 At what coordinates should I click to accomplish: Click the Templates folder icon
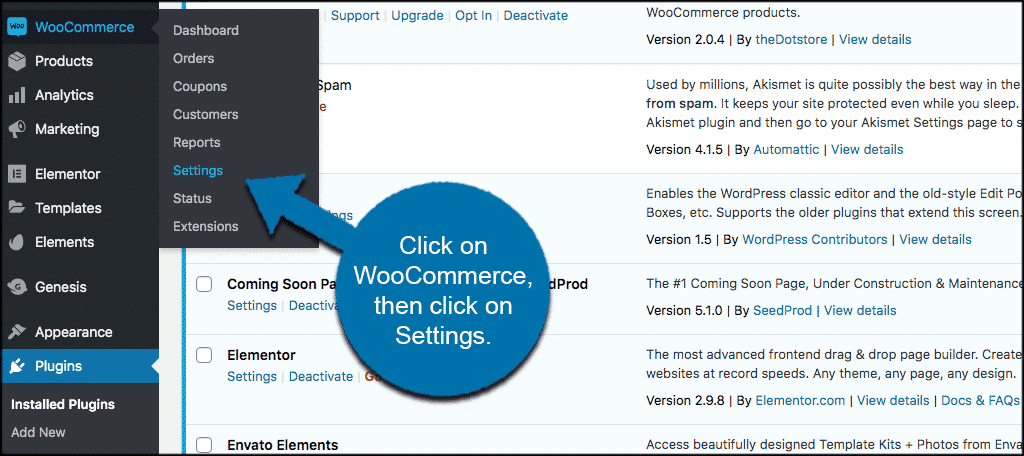[x=17, y=208]
